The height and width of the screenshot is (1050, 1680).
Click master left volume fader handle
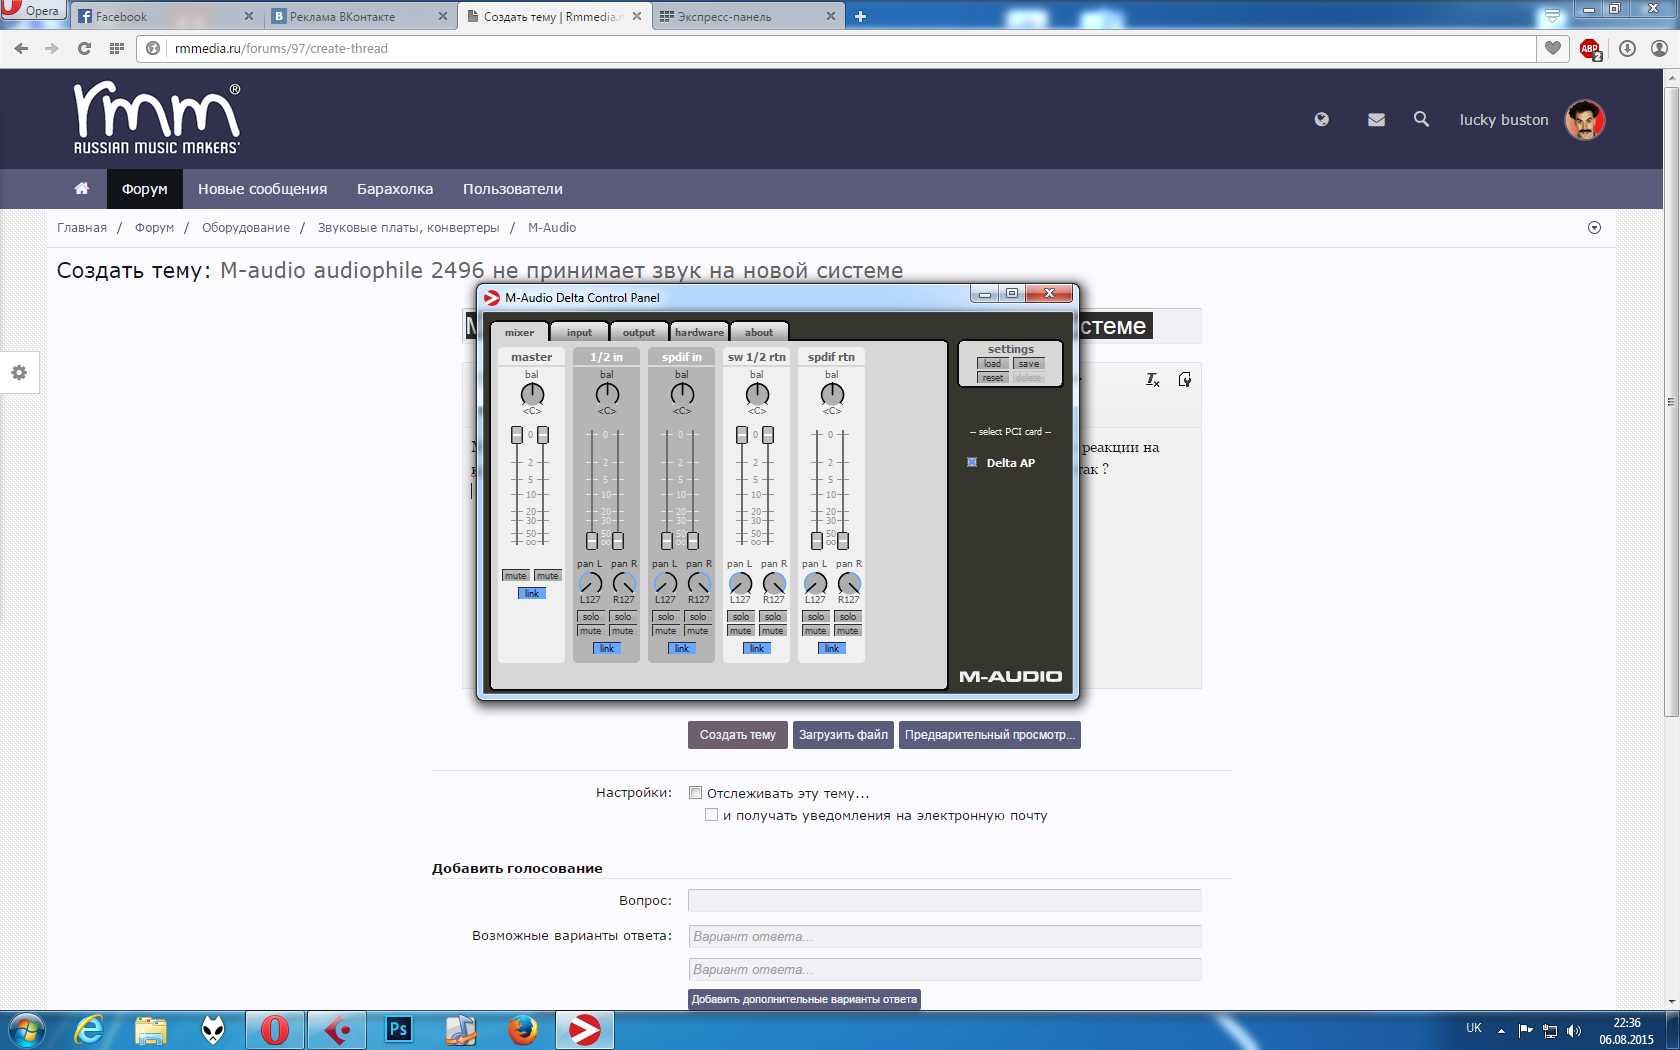coord(517,435)
